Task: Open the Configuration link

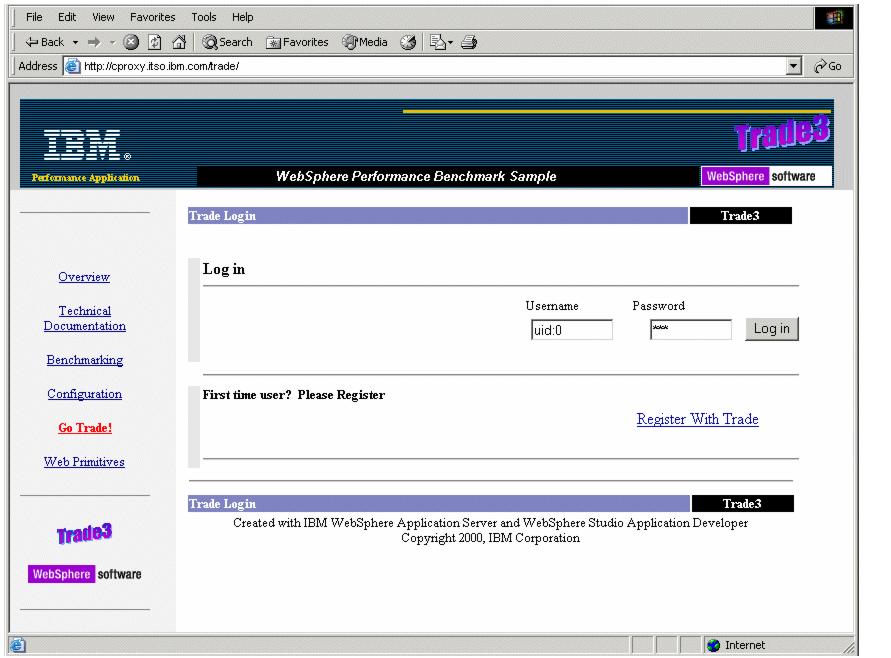Action: pyautogui.click(x=85, y=394)
